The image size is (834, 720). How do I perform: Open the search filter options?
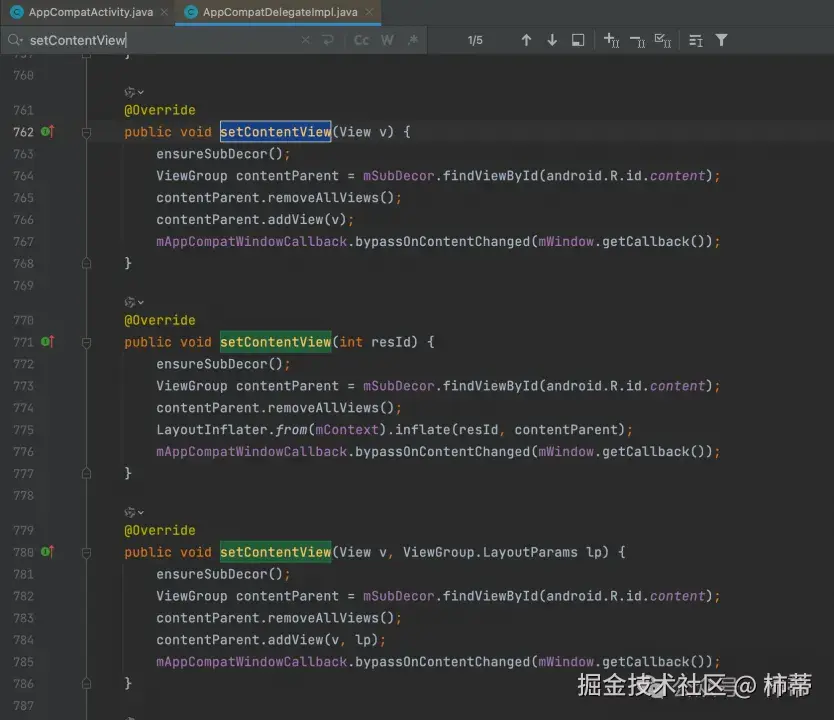coord(721,40)
